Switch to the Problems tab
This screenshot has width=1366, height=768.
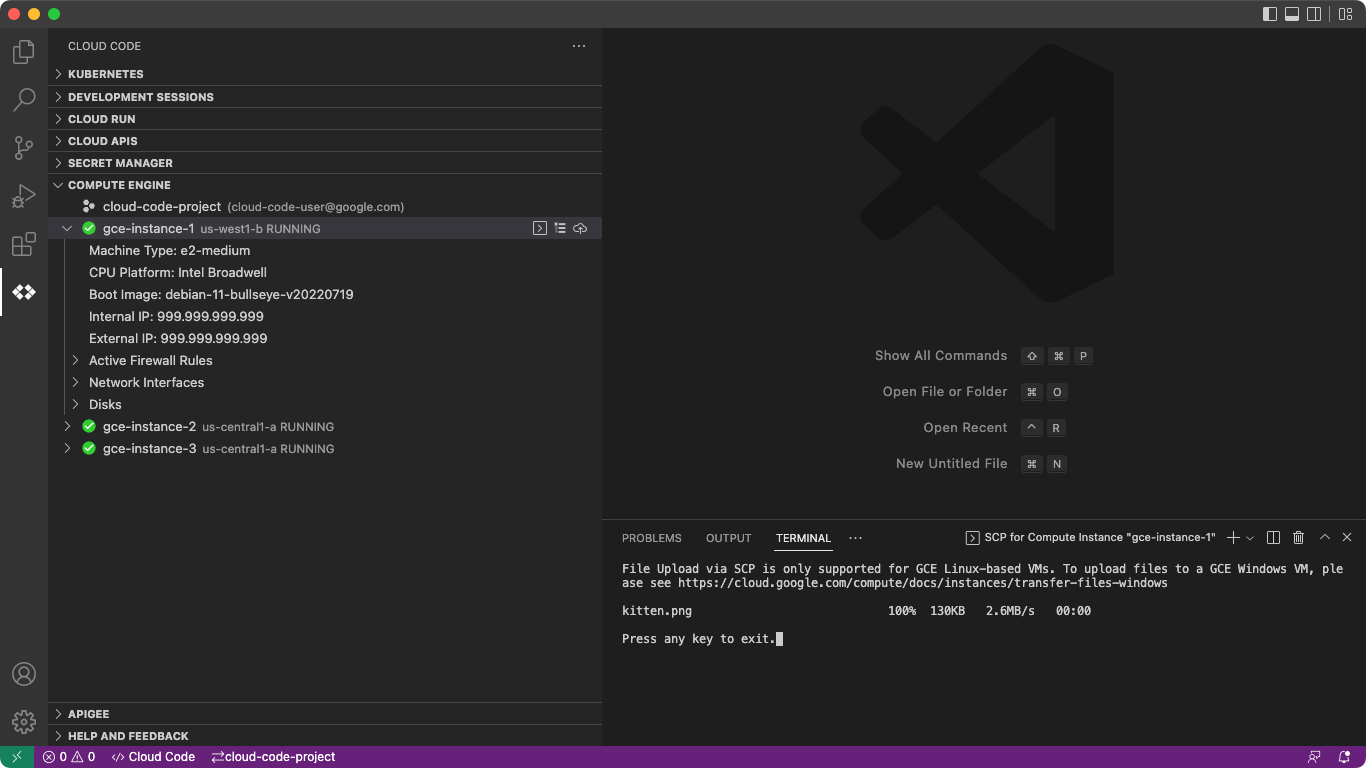652,538
